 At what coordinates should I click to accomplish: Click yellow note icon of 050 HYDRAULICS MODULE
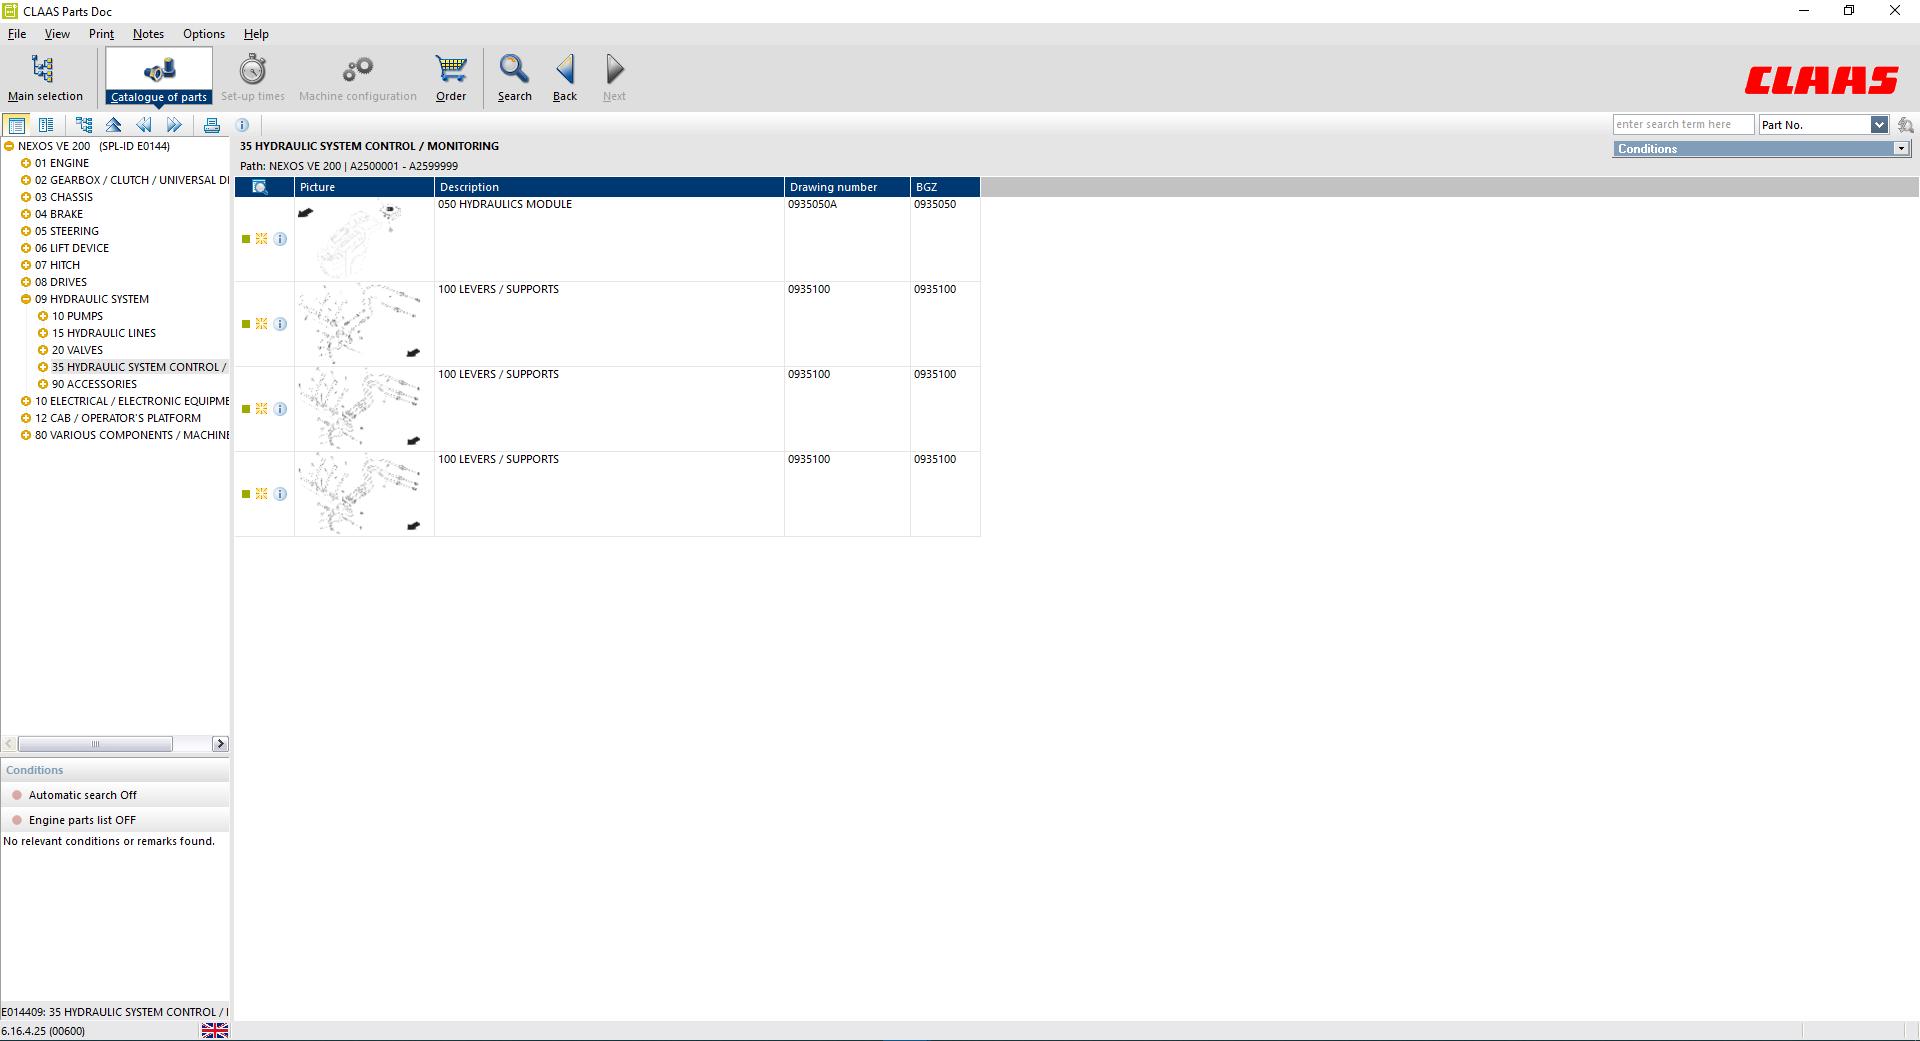[x=262, y=239]
